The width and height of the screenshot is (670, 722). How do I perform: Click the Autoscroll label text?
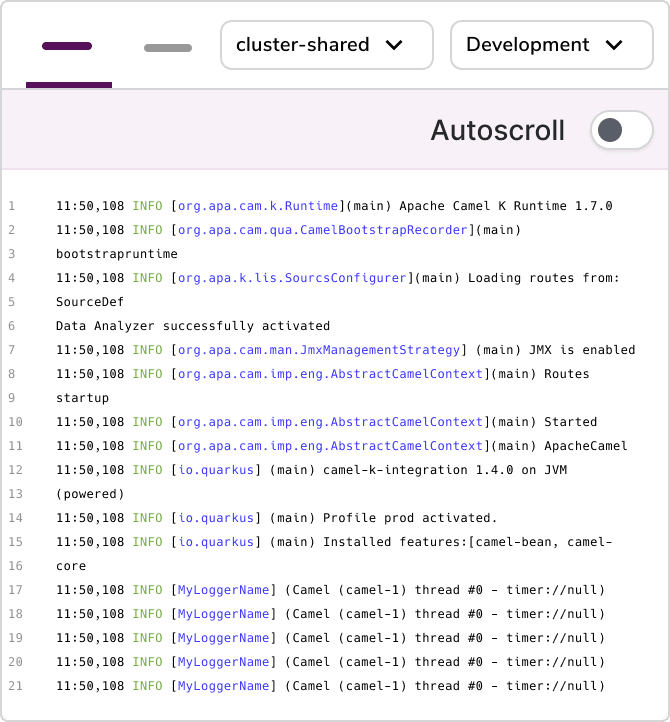(x=497, y=130)
